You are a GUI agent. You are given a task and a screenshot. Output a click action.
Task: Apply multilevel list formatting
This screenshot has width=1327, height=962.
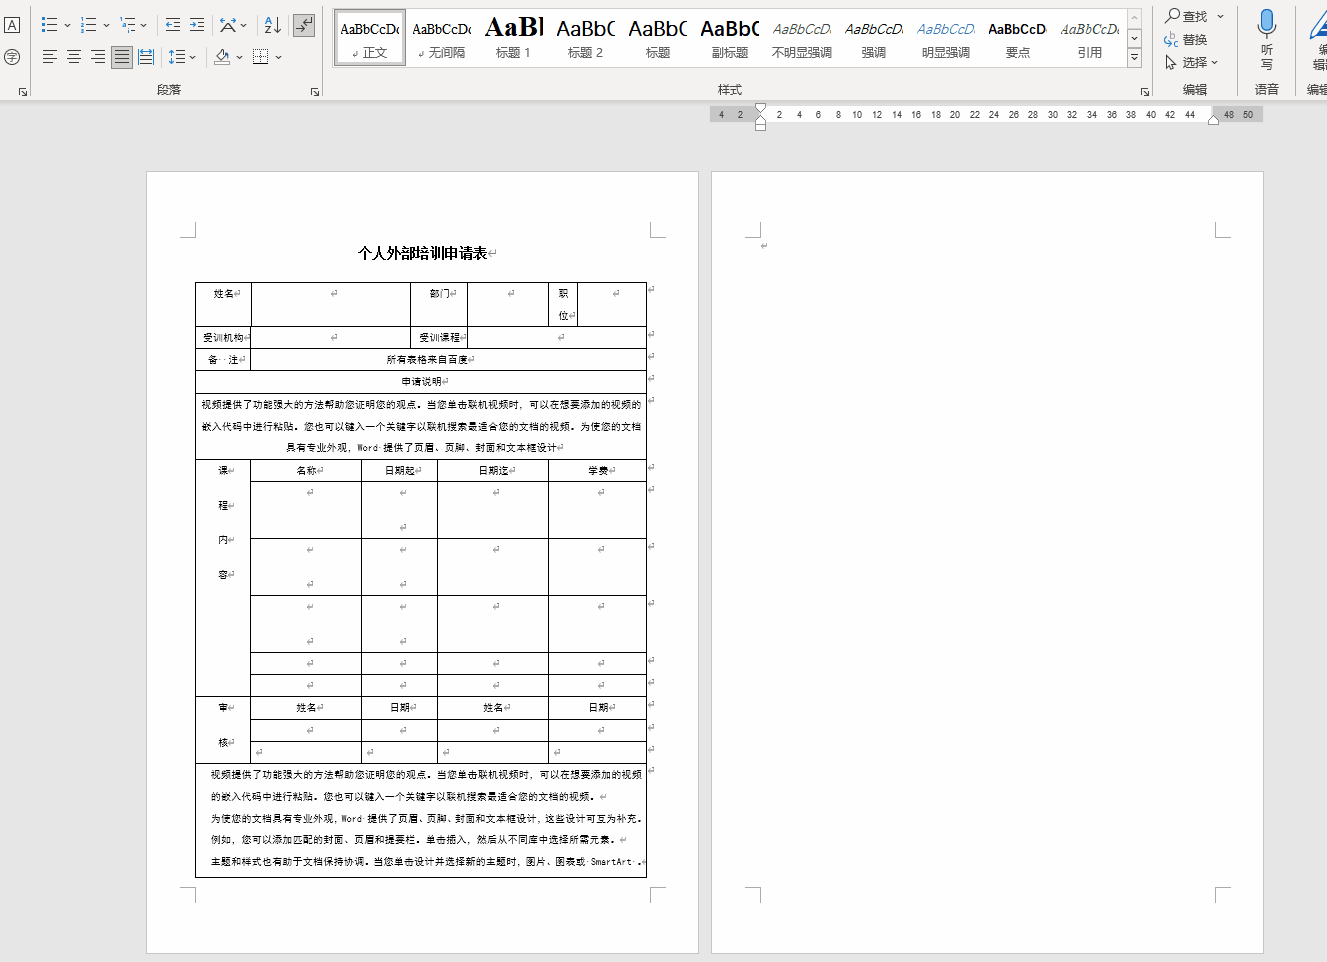pyautogui.click(x=127, y=25)
